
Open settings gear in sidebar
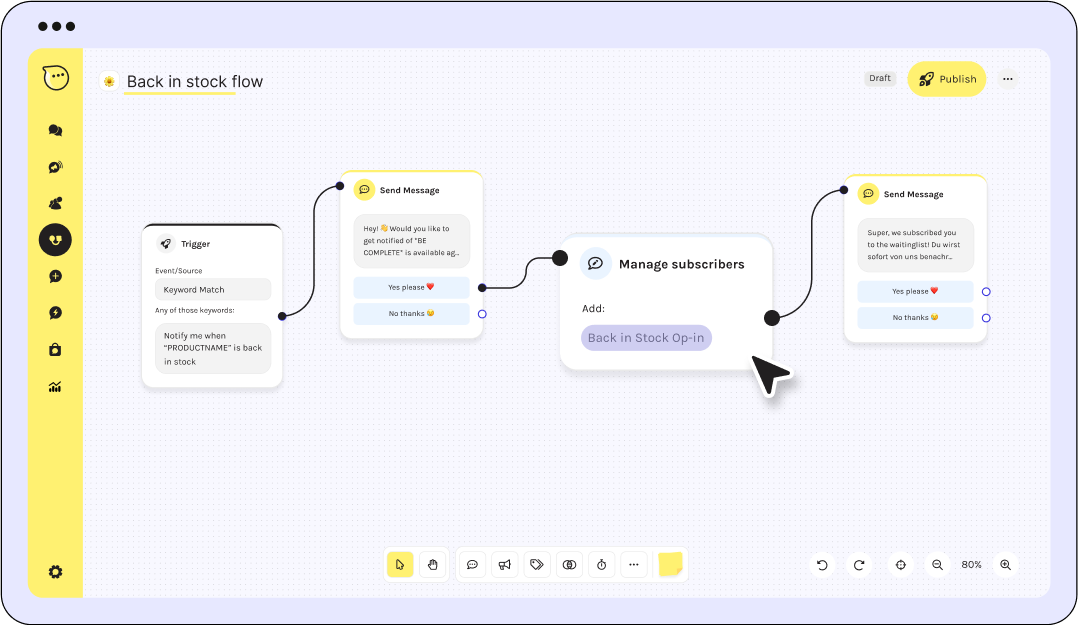pyautogui.click(x=55, y=572)
